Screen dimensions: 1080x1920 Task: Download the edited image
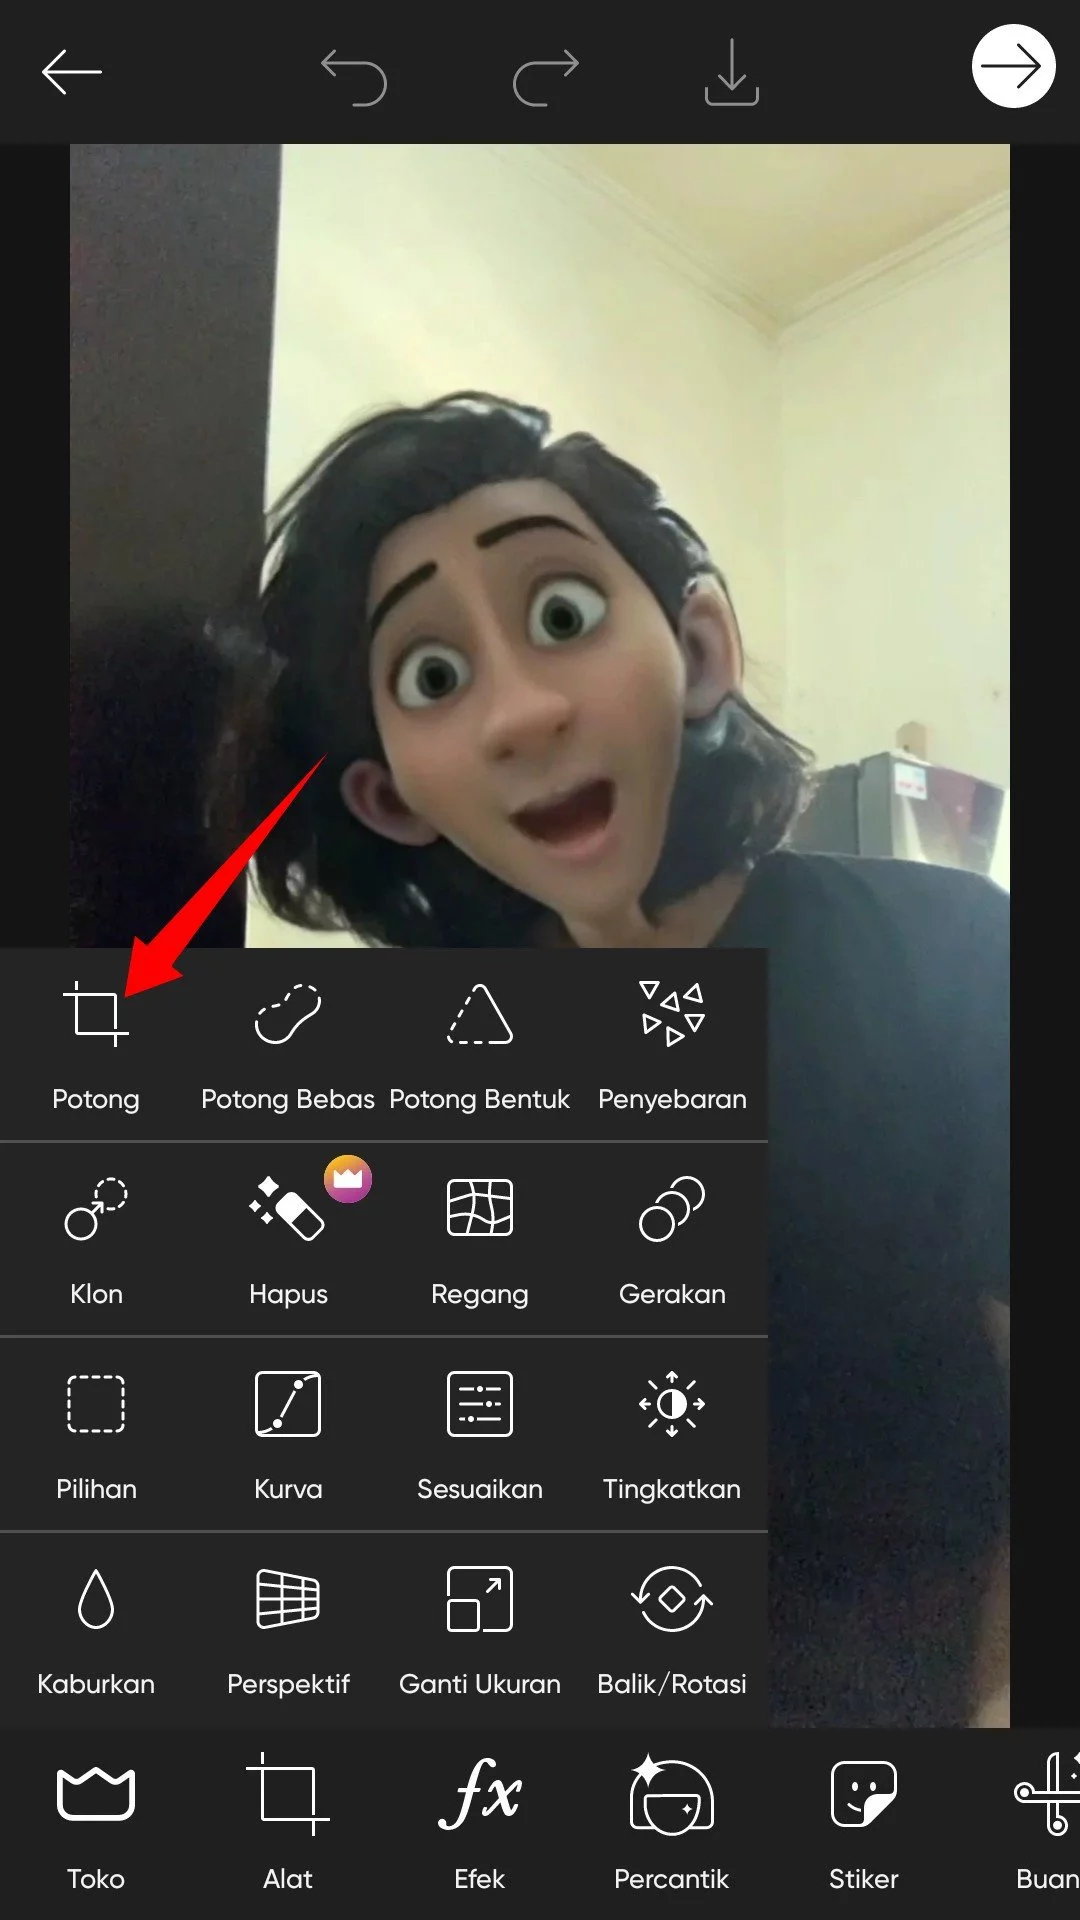pyautogui.click(x=732, y=72)
